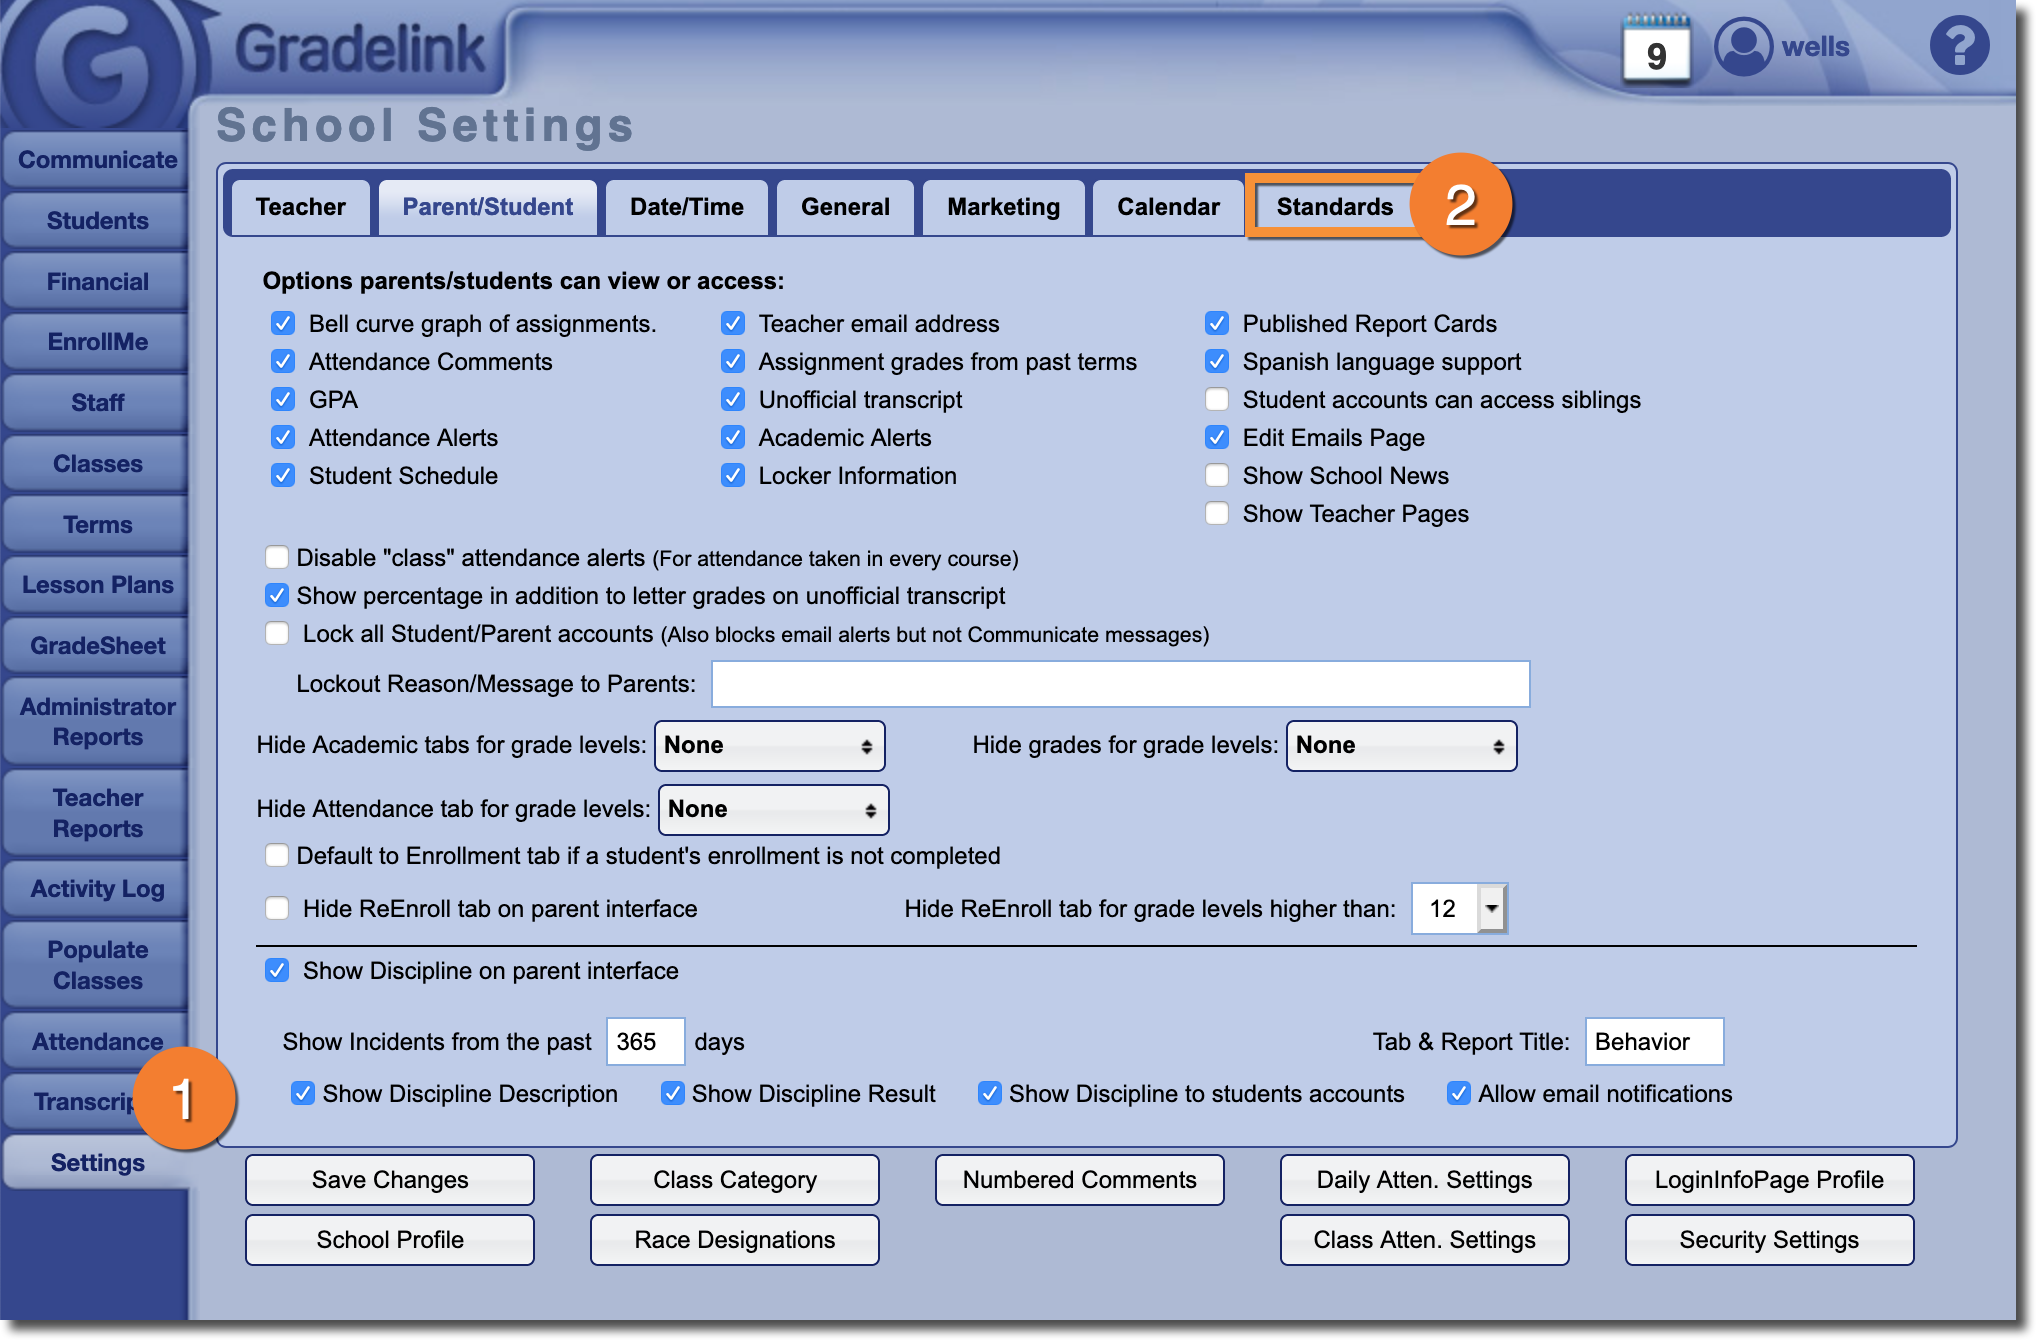Enable Show School News checkbox
Image resolution: width=2036 pixels, height=1340 pixels.
(1217, 476)
